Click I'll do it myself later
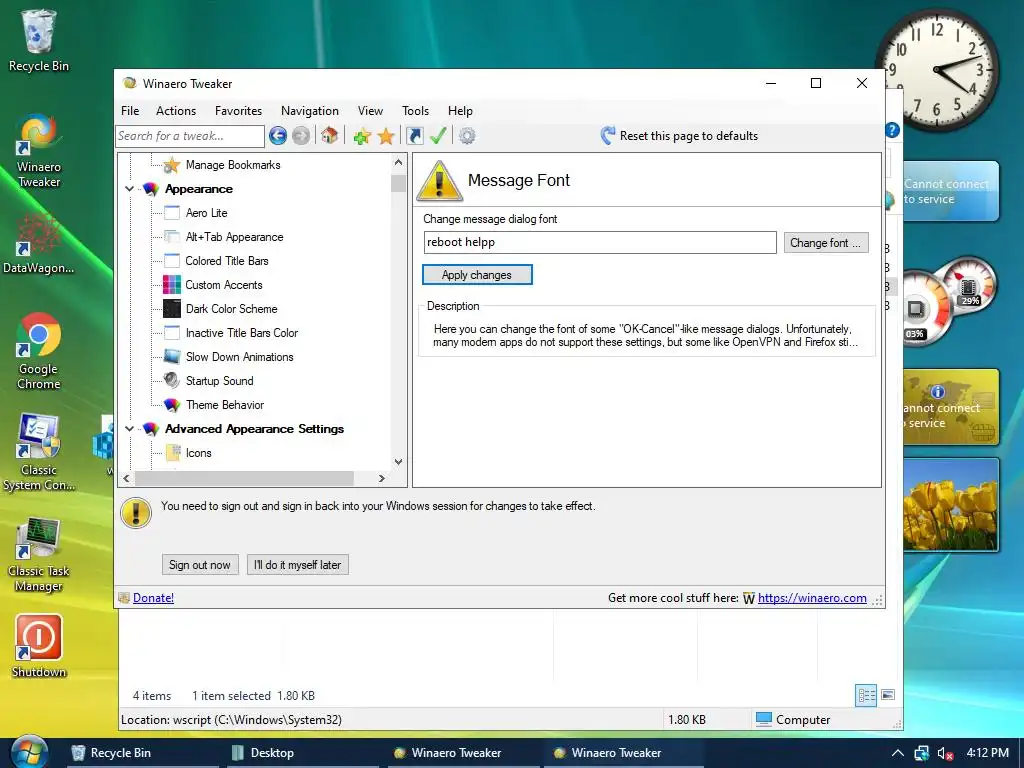 pyautogui.click(x=298, y=565)
